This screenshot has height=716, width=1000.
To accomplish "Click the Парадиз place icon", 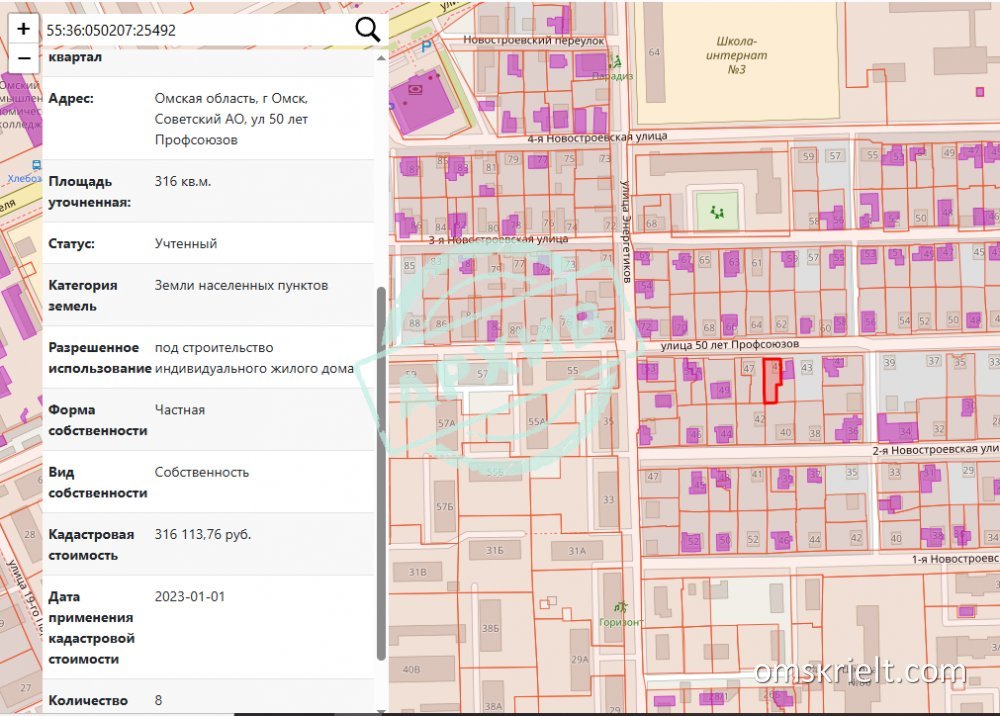I will tap(615, 62).
